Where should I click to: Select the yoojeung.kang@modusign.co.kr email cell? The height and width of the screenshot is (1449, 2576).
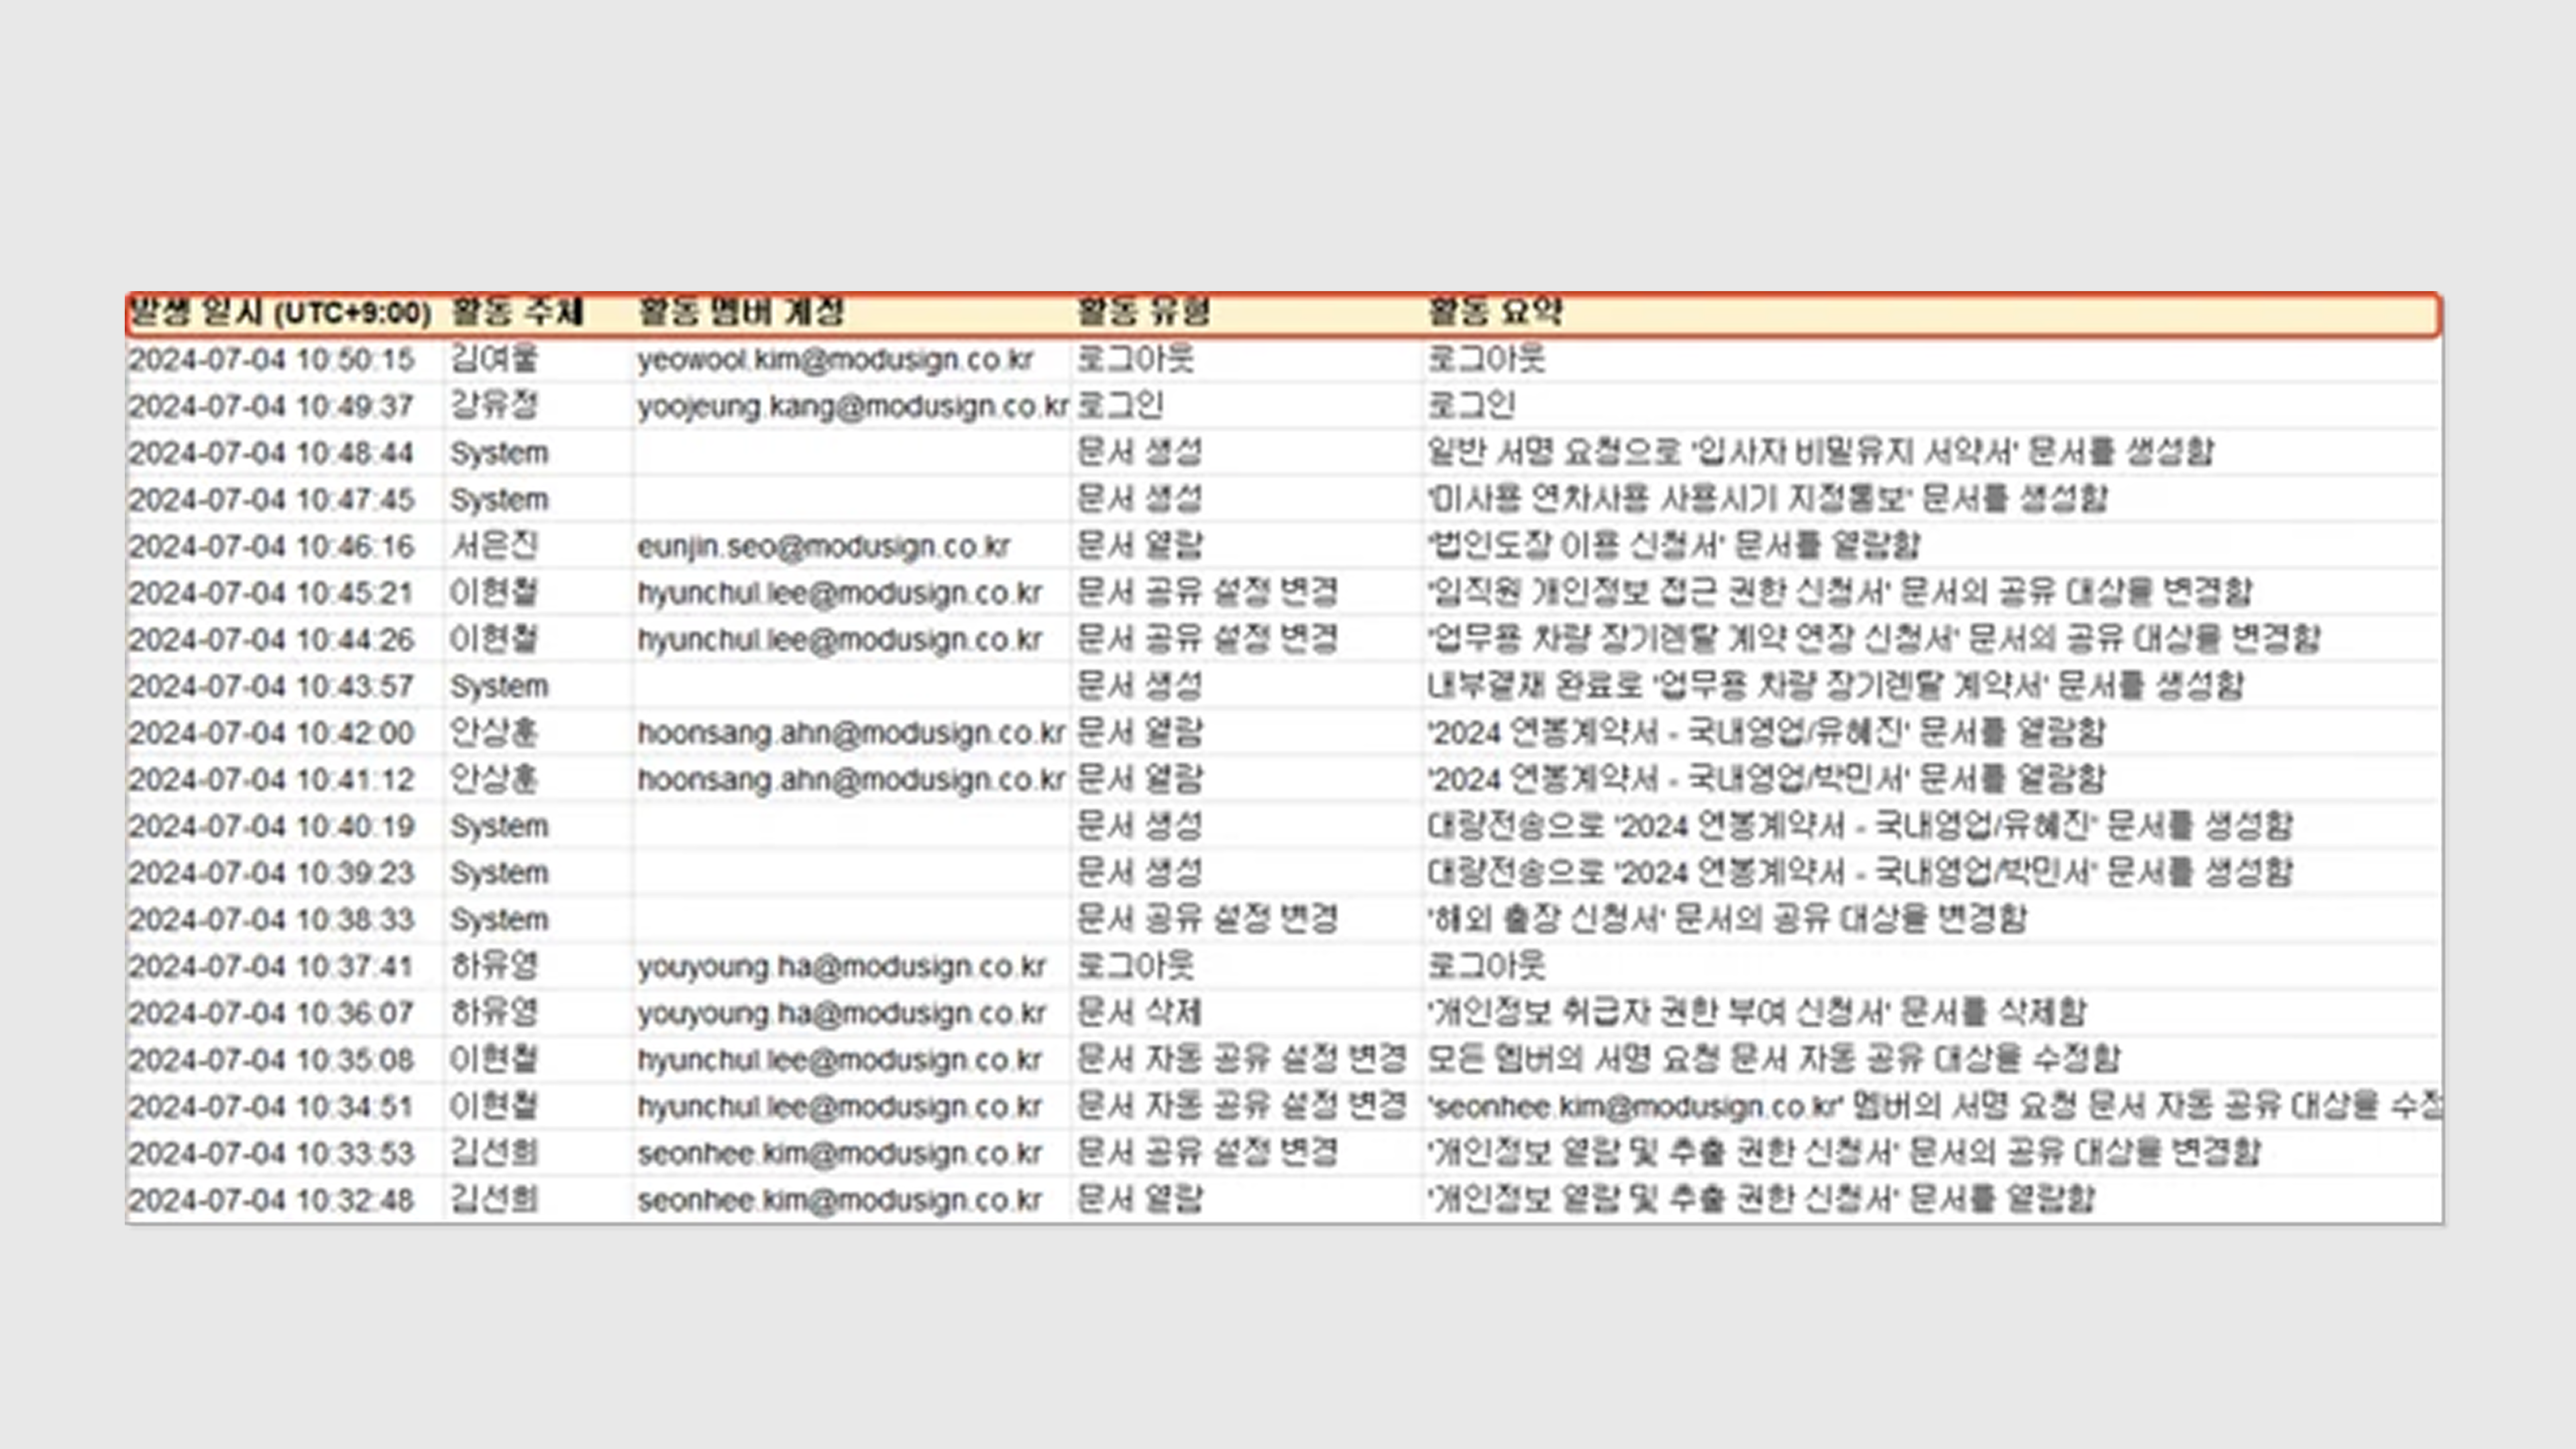(x=852, y=406)
